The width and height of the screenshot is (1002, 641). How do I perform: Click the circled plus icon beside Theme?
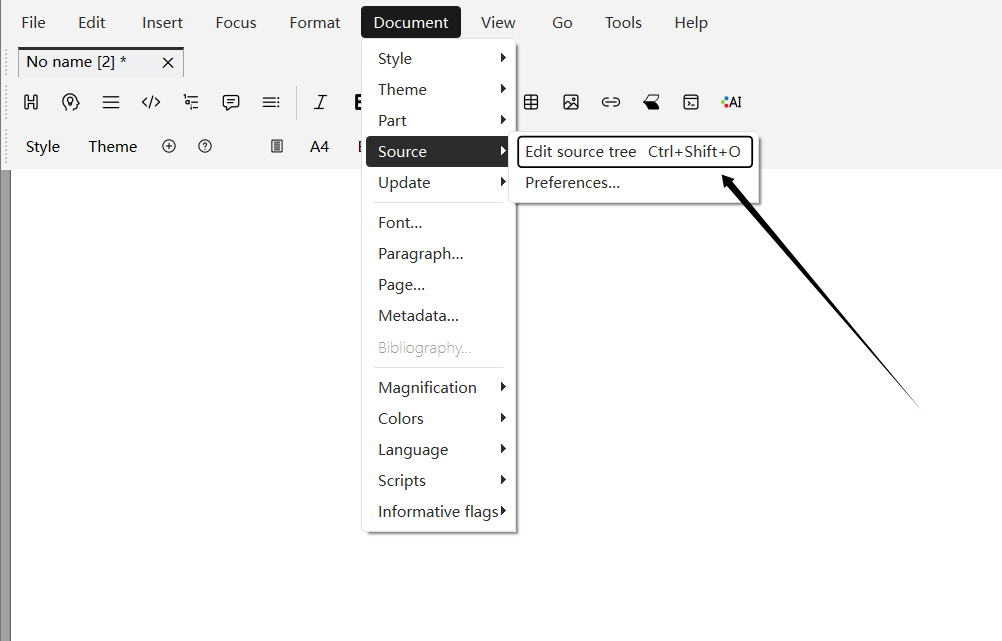169,146
